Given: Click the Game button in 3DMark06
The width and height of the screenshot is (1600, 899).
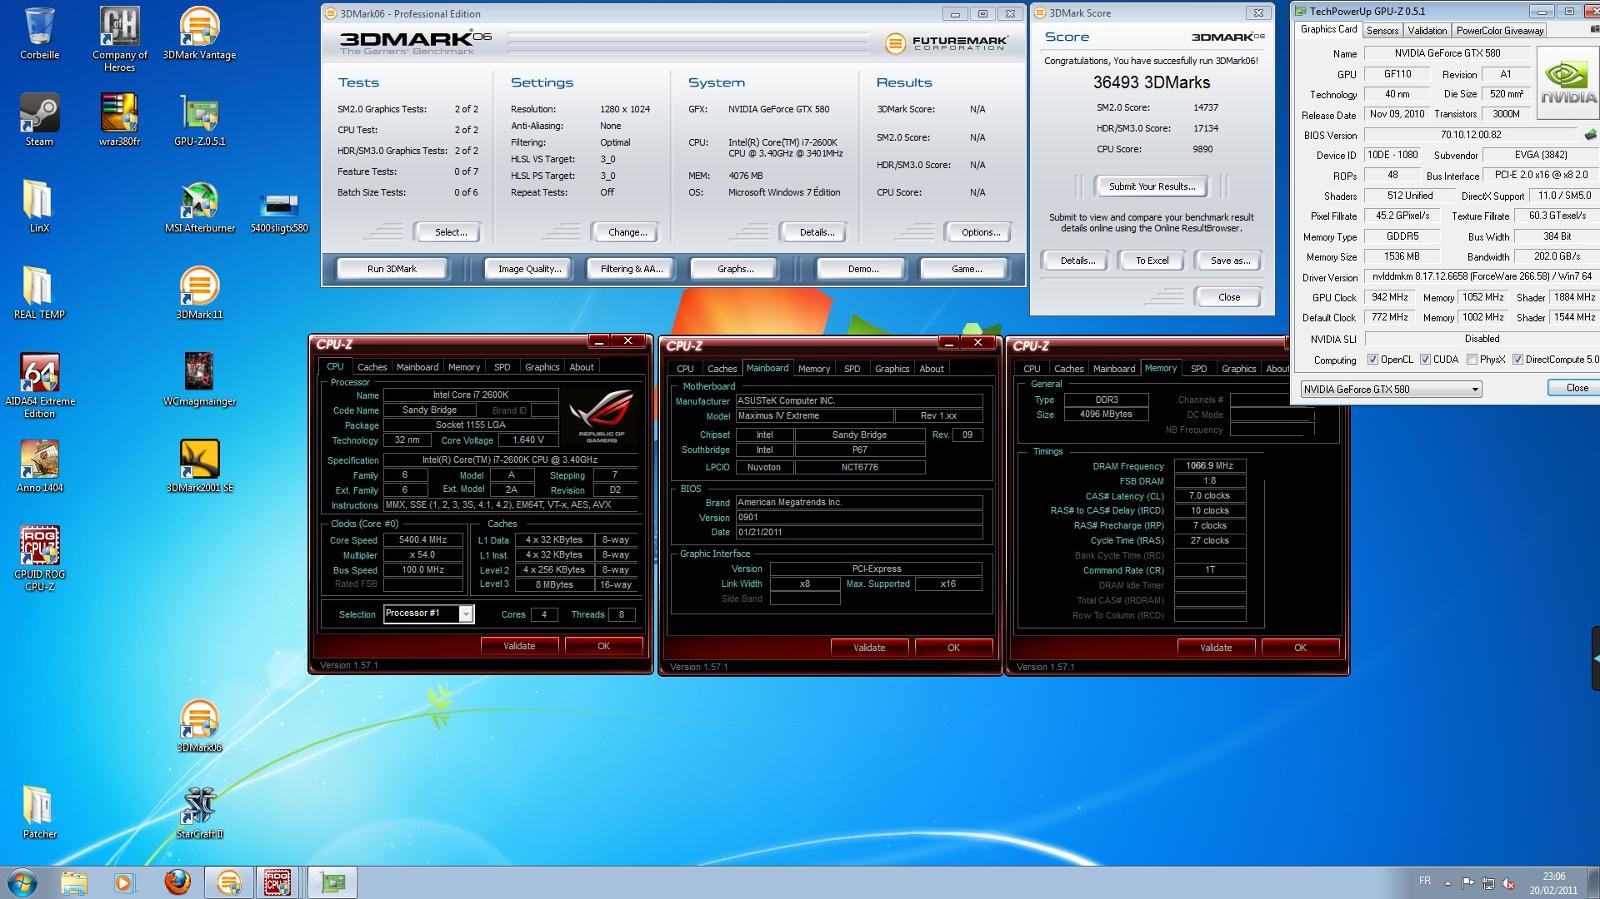Looking at the screenshot, I should pyautogui.click(x=966, y=269).
